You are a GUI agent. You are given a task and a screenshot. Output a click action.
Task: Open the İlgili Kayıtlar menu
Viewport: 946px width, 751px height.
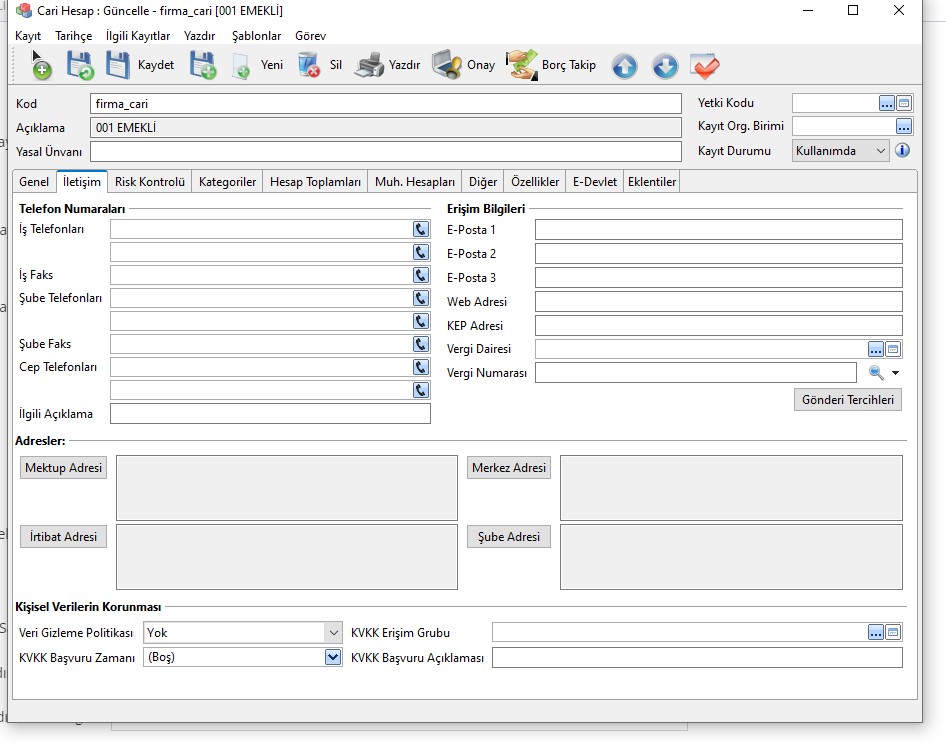coord(138,35)
